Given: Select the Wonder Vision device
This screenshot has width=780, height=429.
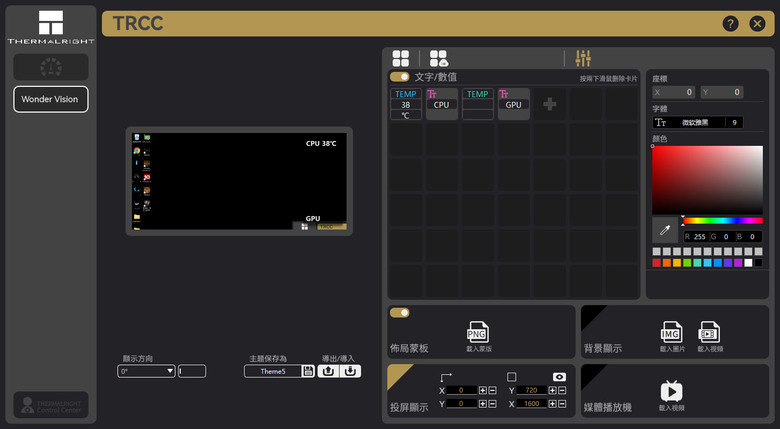Looking at the screenshot, I should tap(51, 99).
